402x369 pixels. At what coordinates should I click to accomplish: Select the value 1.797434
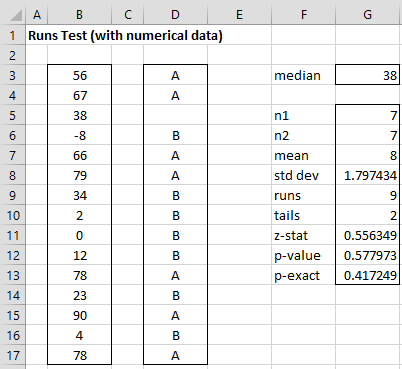(x=368, y=175)
